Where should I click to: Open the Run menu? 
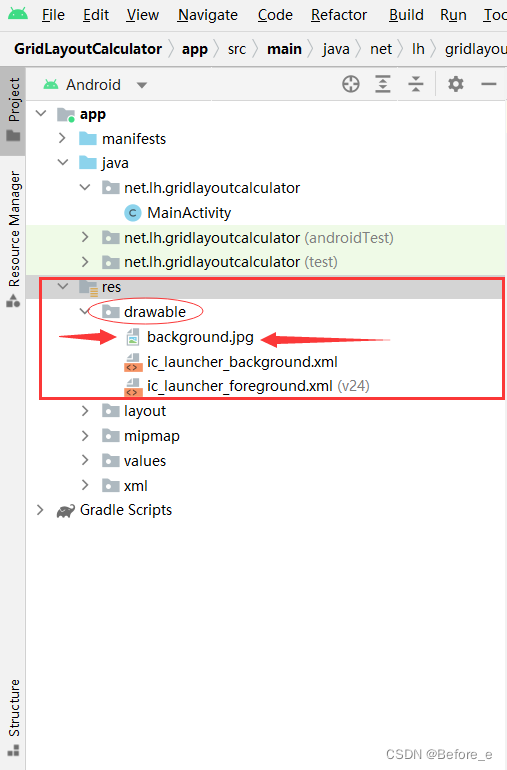coord(453,15)
